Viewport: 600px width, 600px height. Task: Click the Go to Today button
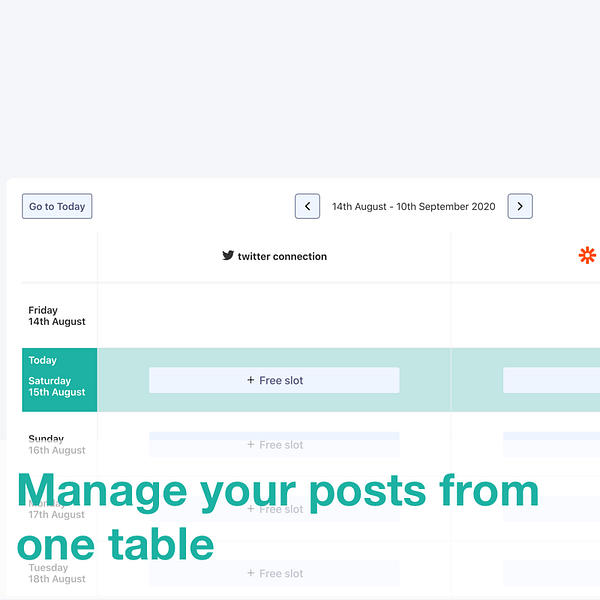(57, 206)
